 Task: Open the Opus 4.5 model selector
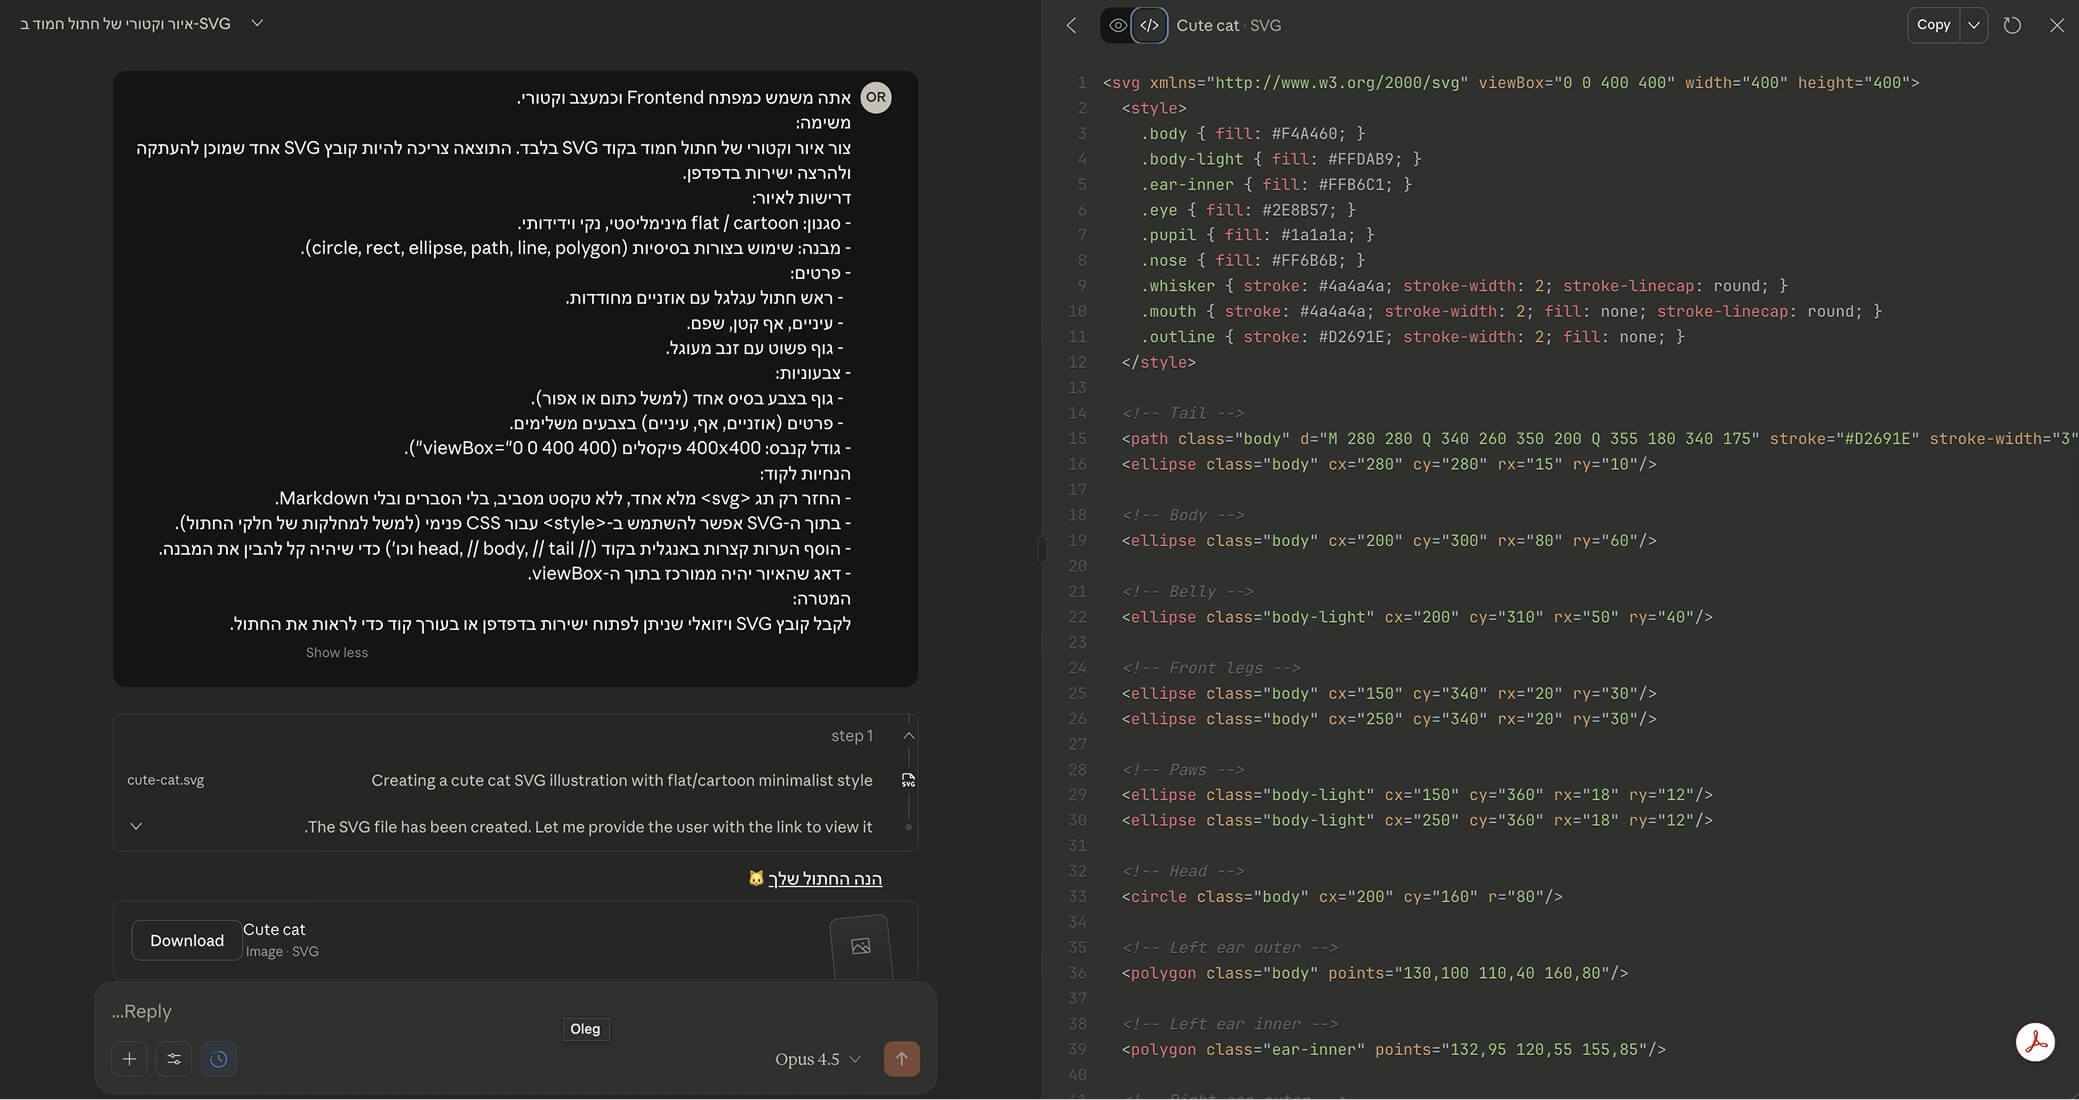coord(817,1059)
